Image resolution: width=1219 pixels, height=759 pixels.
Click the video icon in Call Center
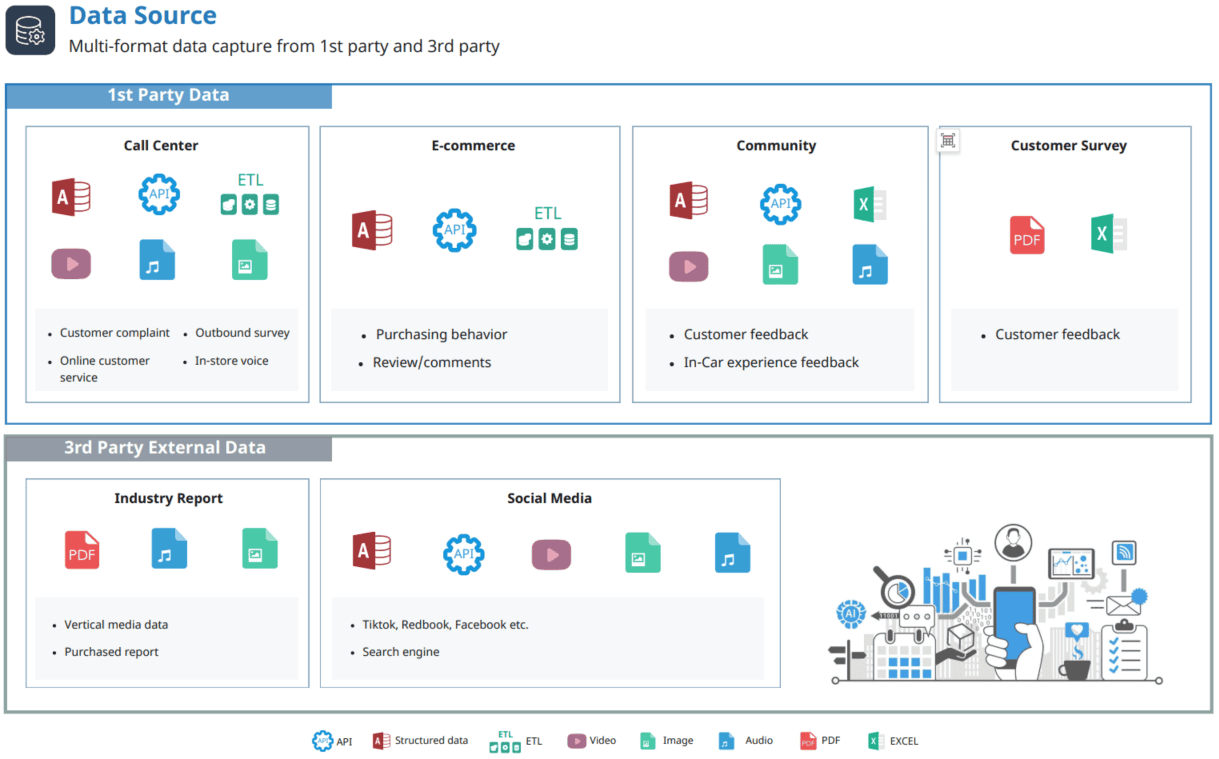pyautogui.click(x=71, y=264)
